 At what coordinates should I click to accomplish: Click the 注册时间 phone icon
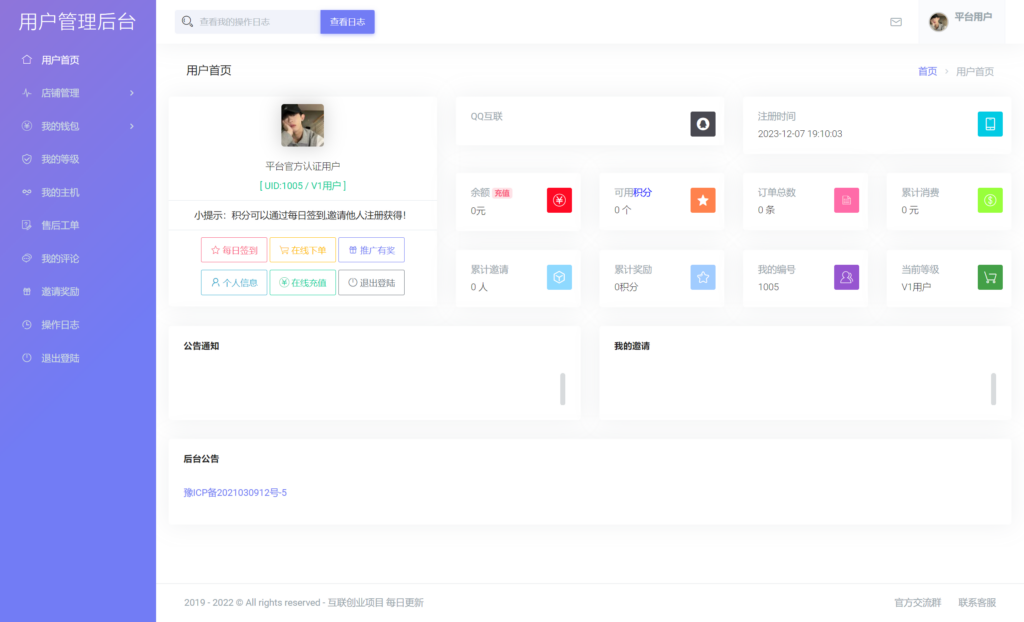coord(990,124)
